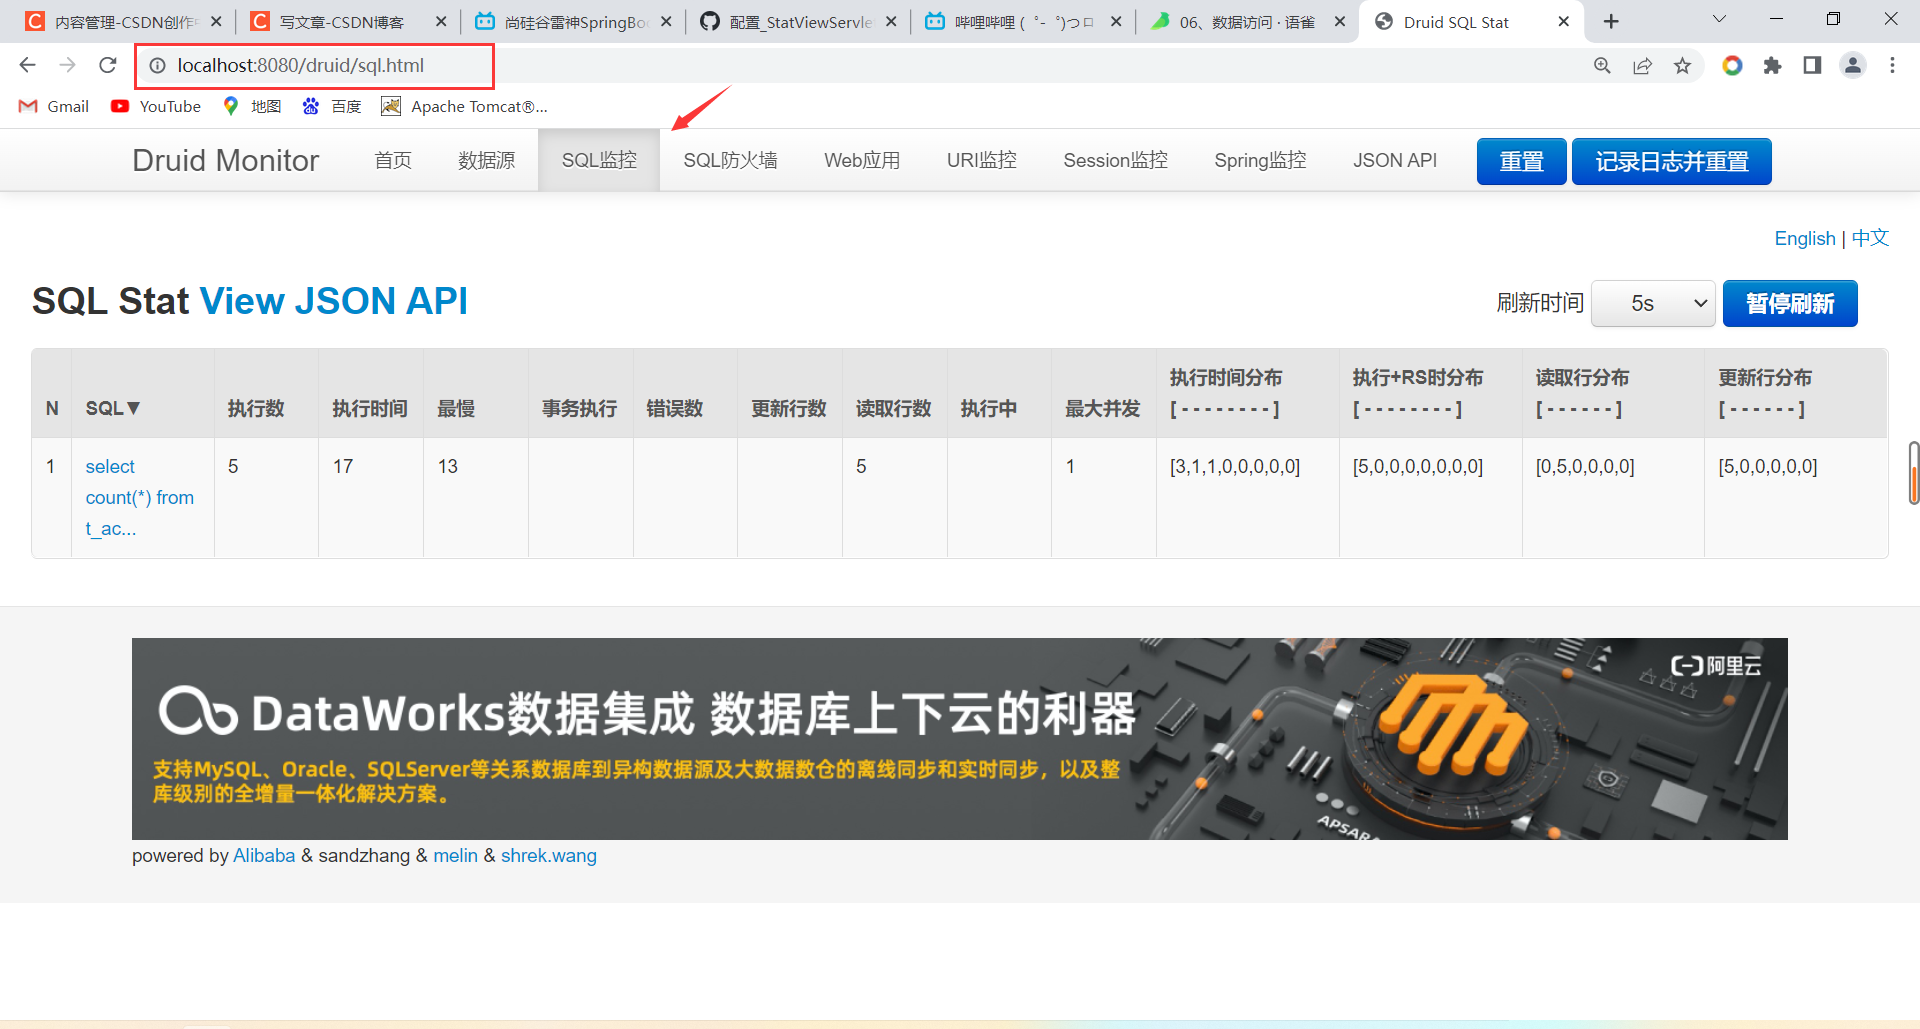The image size is (1920, 1029).
Task: Open the Chrome three-dot menu
Action: 1892,65
